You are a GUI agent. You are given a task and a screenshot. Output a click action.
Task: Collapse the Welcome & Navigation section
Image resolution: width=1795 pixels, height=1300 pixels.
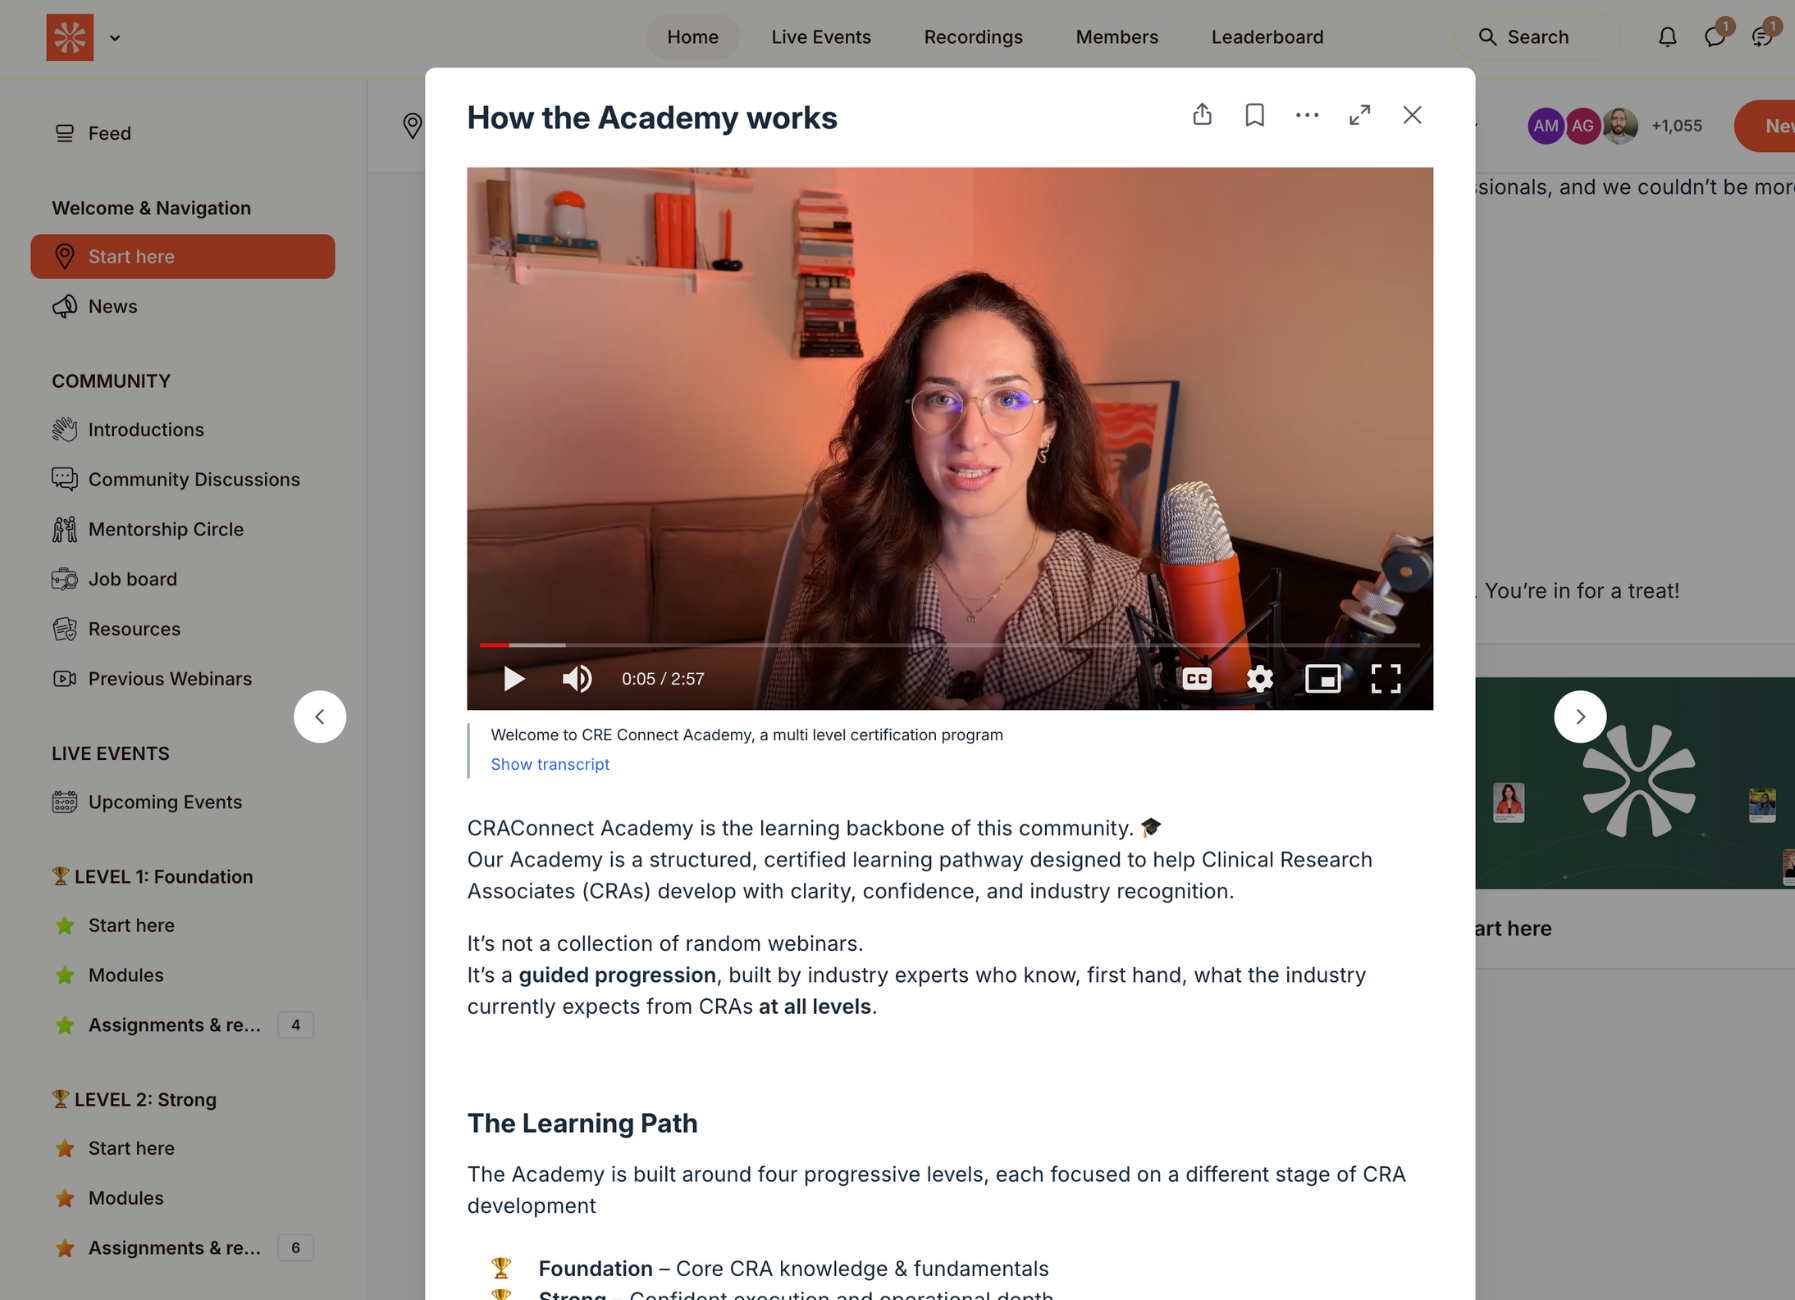(x=151, y=208)
